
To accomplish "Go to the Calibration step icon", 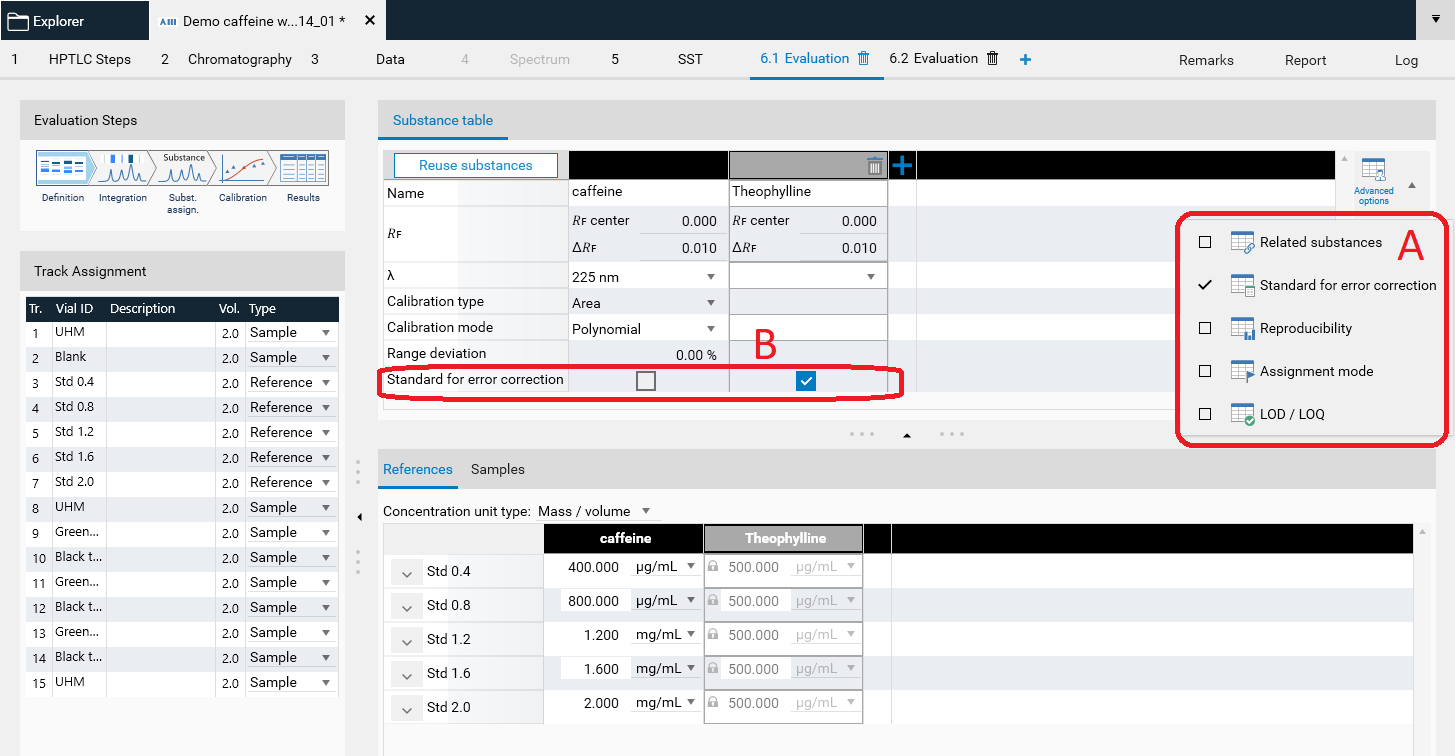I will [243, 169].
